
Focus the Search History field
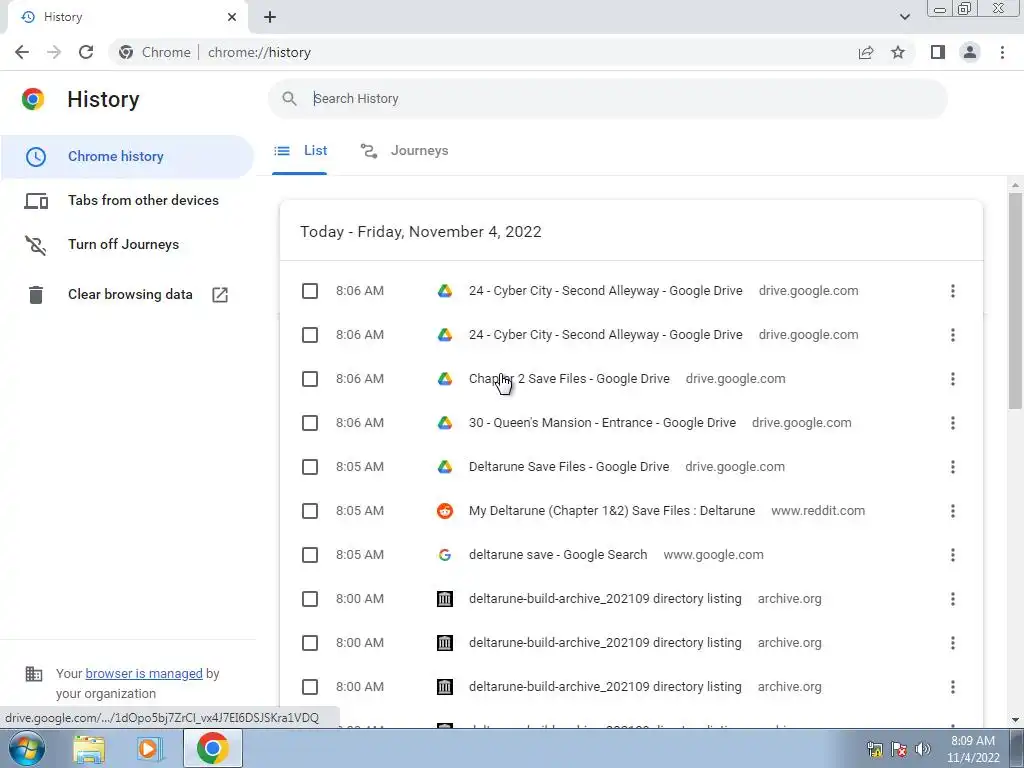click(x=607, y=99)
